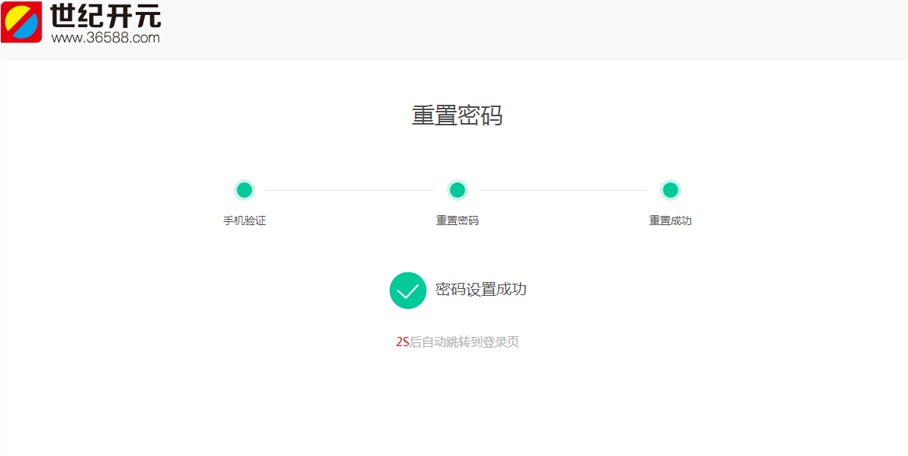Click the 世纪开元 brand name text
The width and height of the screenshot is (908, 456).
point(105,16)
